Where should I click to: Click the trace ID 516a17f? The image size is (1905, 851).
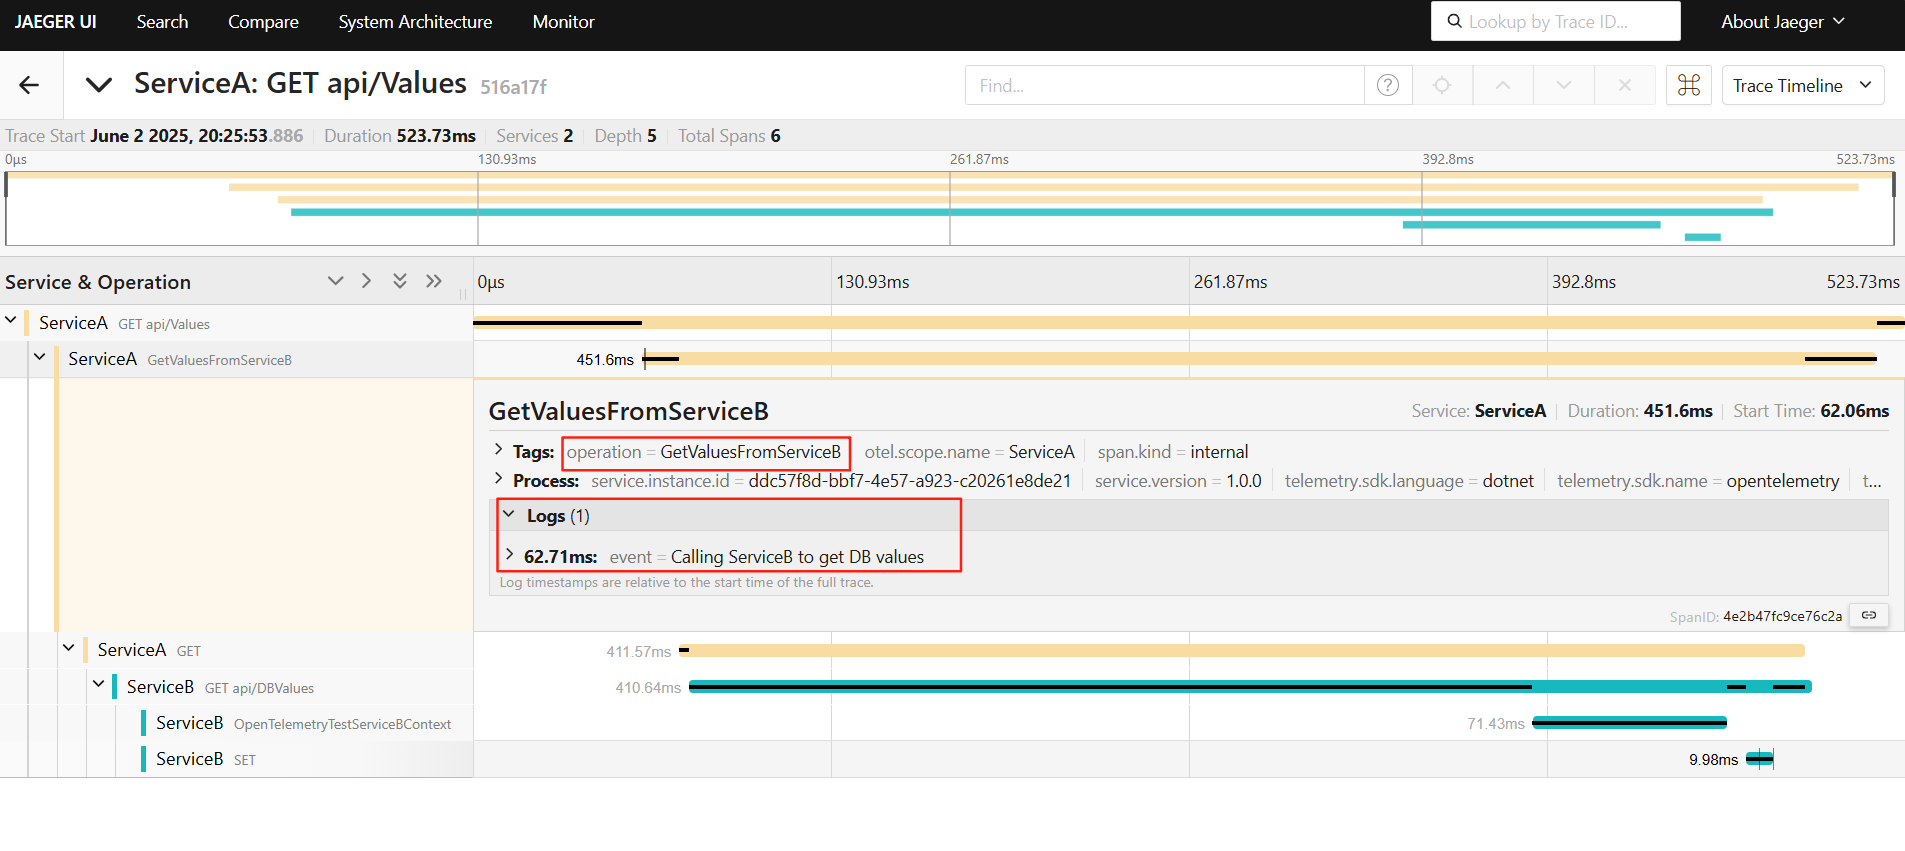(x=513, y=87)
